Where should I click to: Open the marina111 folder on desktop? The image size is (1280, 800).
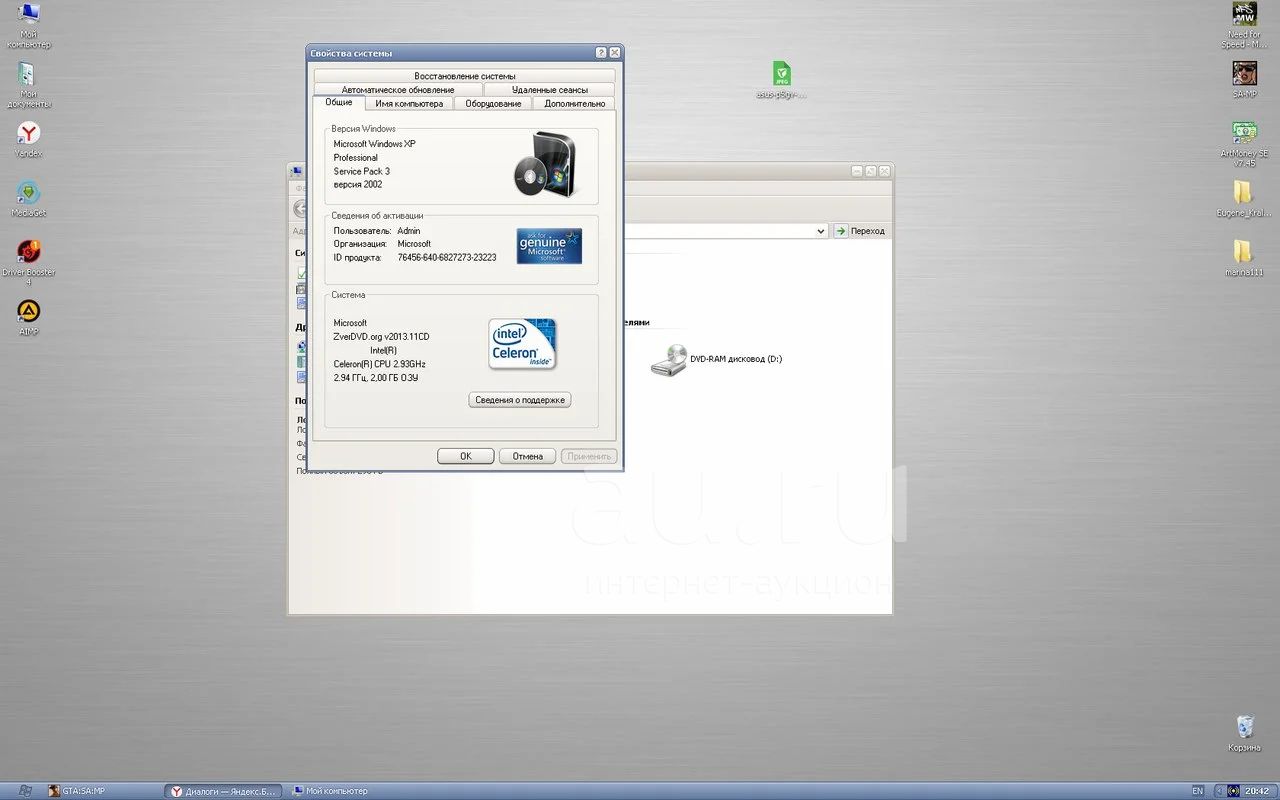click(1244, 257)
